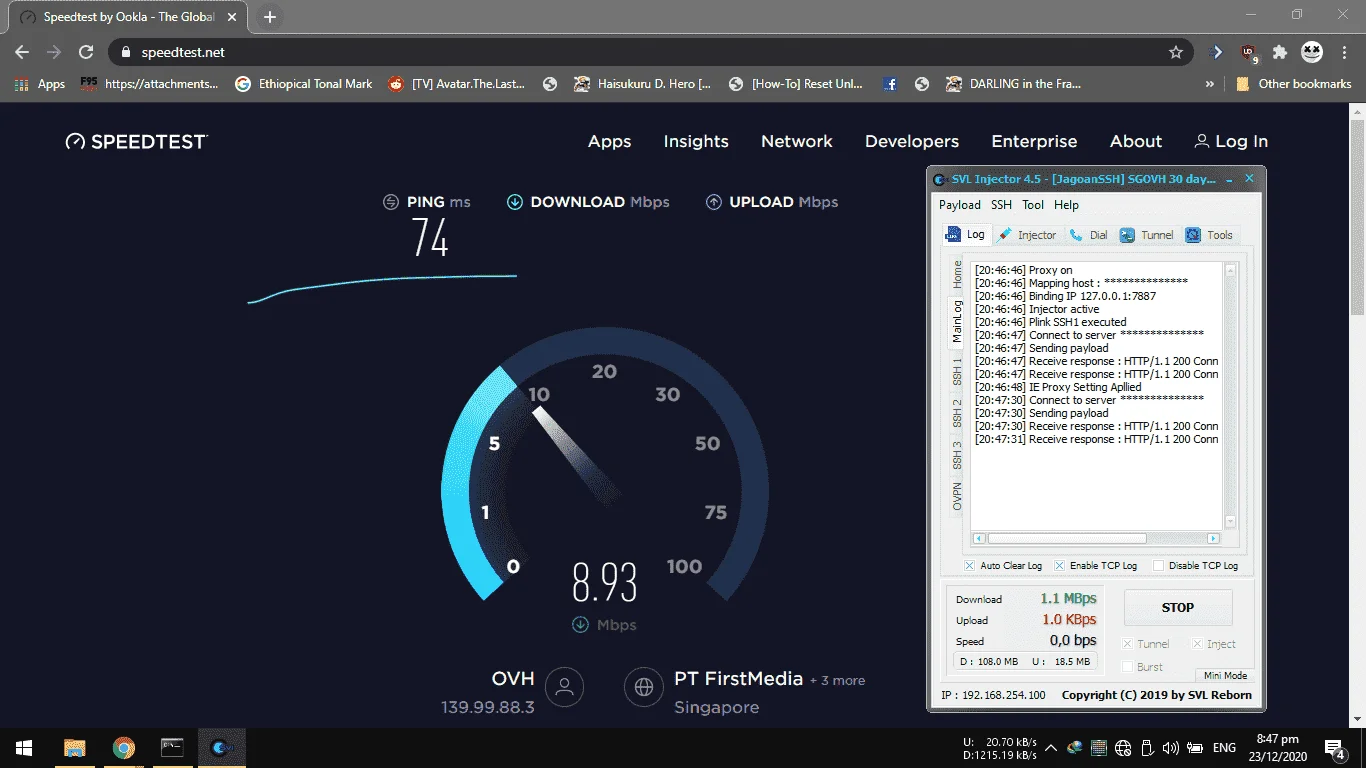This screenshot has width=1366, height=768.
Task: Toggle the Inject checkbox in SVL Injector
Action: 1198,644
